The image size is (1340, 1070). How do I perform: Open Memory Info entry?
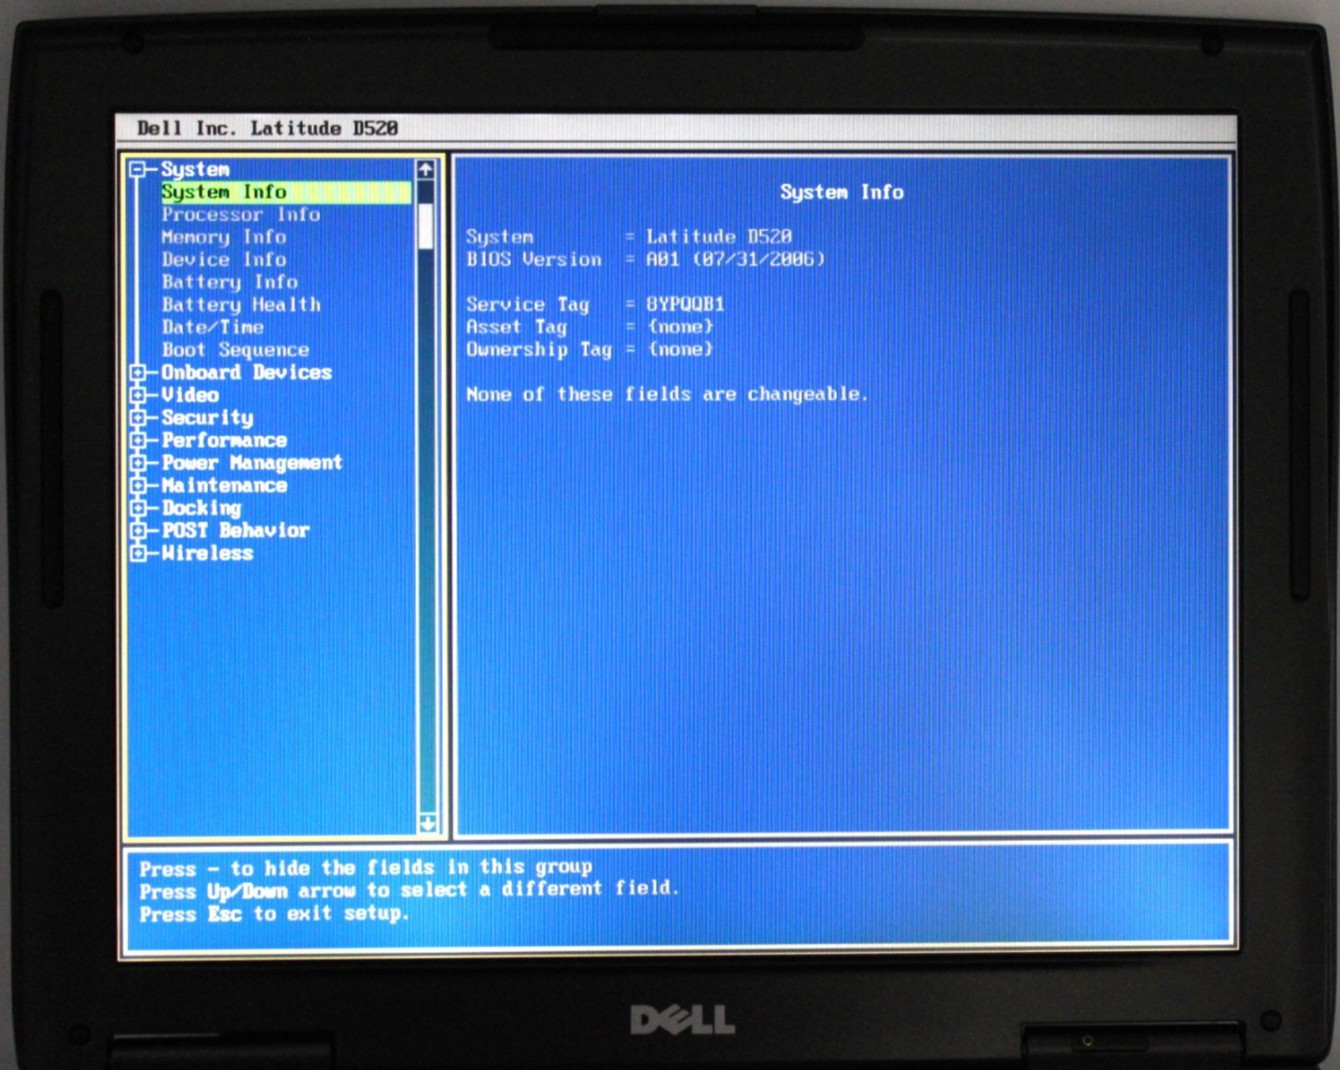pos(224,237)
